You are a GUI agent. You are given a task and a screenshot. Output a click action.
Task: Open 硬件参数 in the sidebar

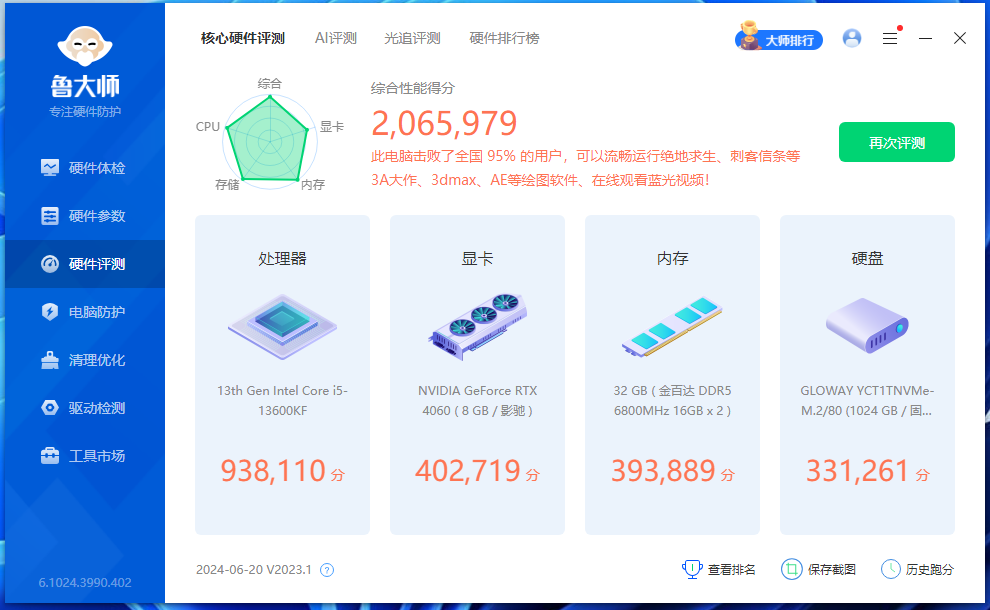pyautogui.click(x=85, y=216)
